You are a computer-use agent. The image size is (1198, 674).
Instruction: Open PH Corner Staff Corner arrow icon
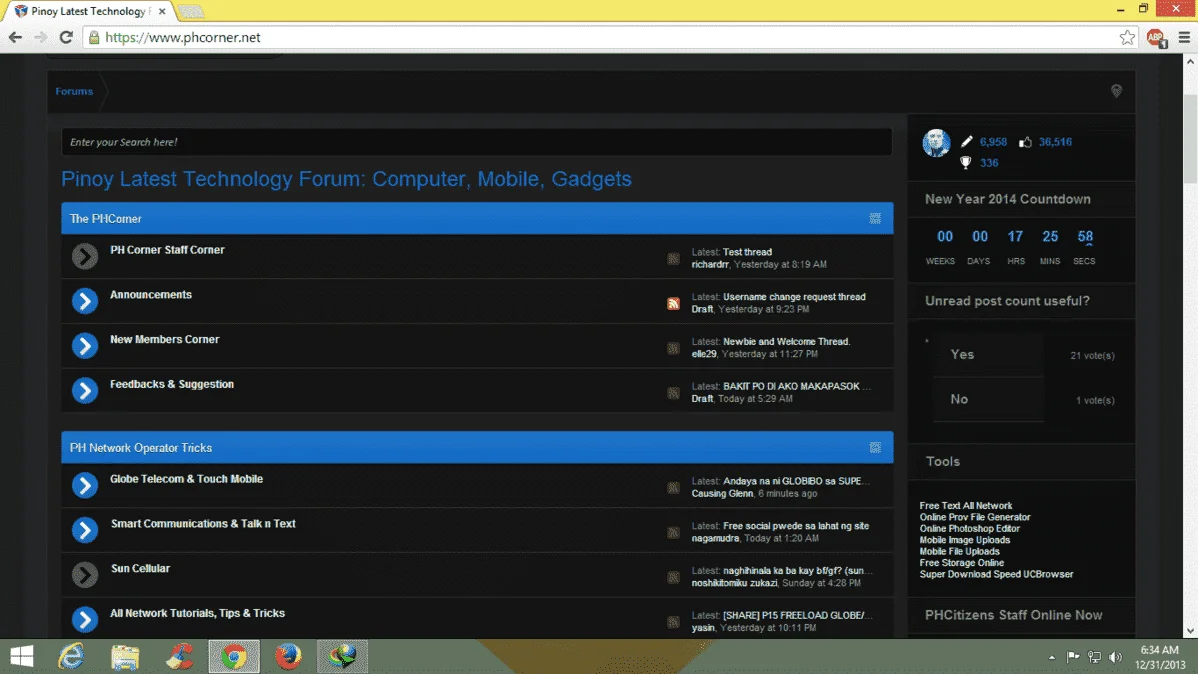point(85,256)
